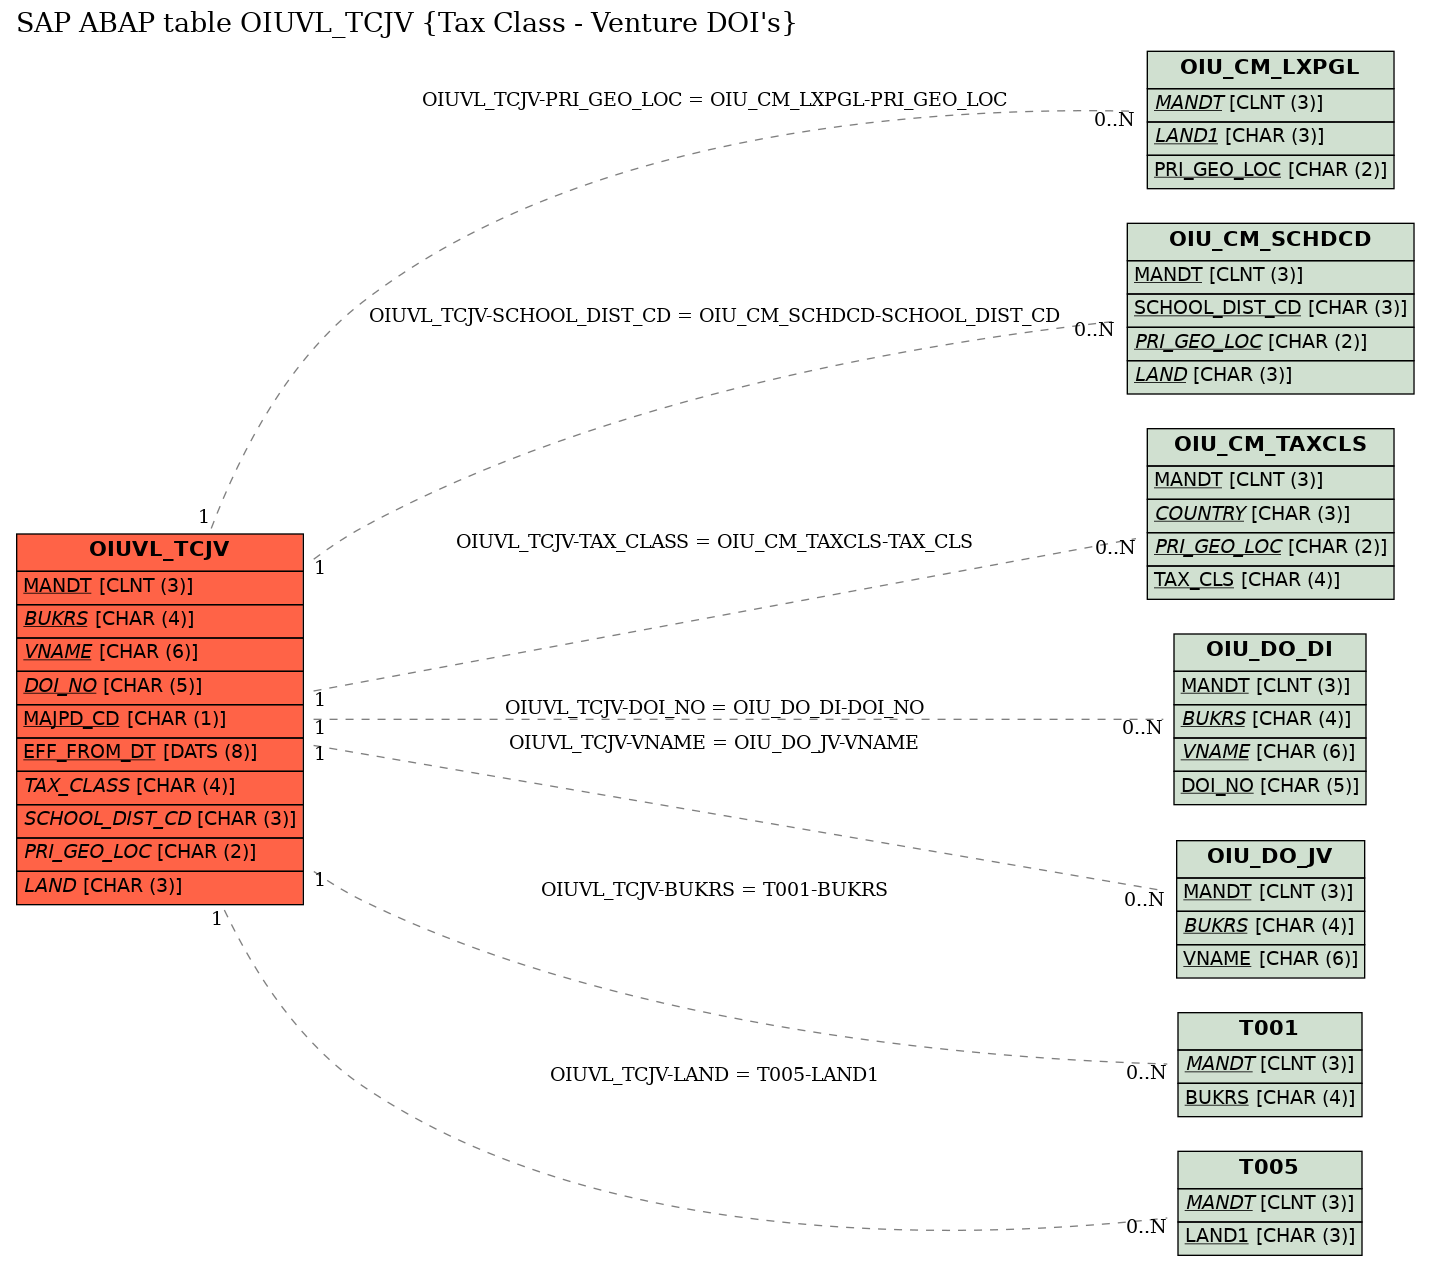Image resolution: width=1429 pixels, height=1266 pixels.
Task: Select SCHOOL_DIST_CD field in OIU_CM_SCHDCD
Action: click(x=1270, y=309)
